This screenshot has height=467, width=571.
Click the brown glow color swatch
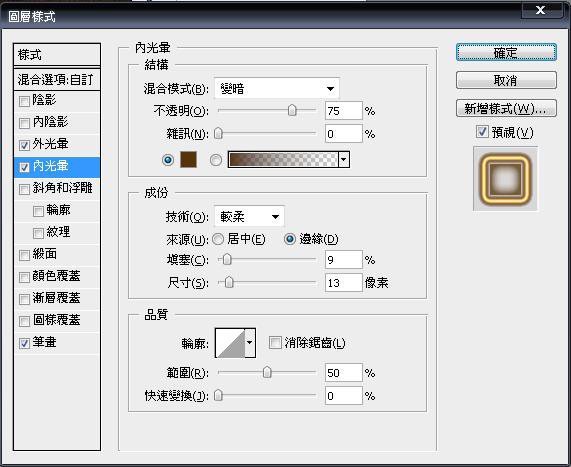(188, 160)
